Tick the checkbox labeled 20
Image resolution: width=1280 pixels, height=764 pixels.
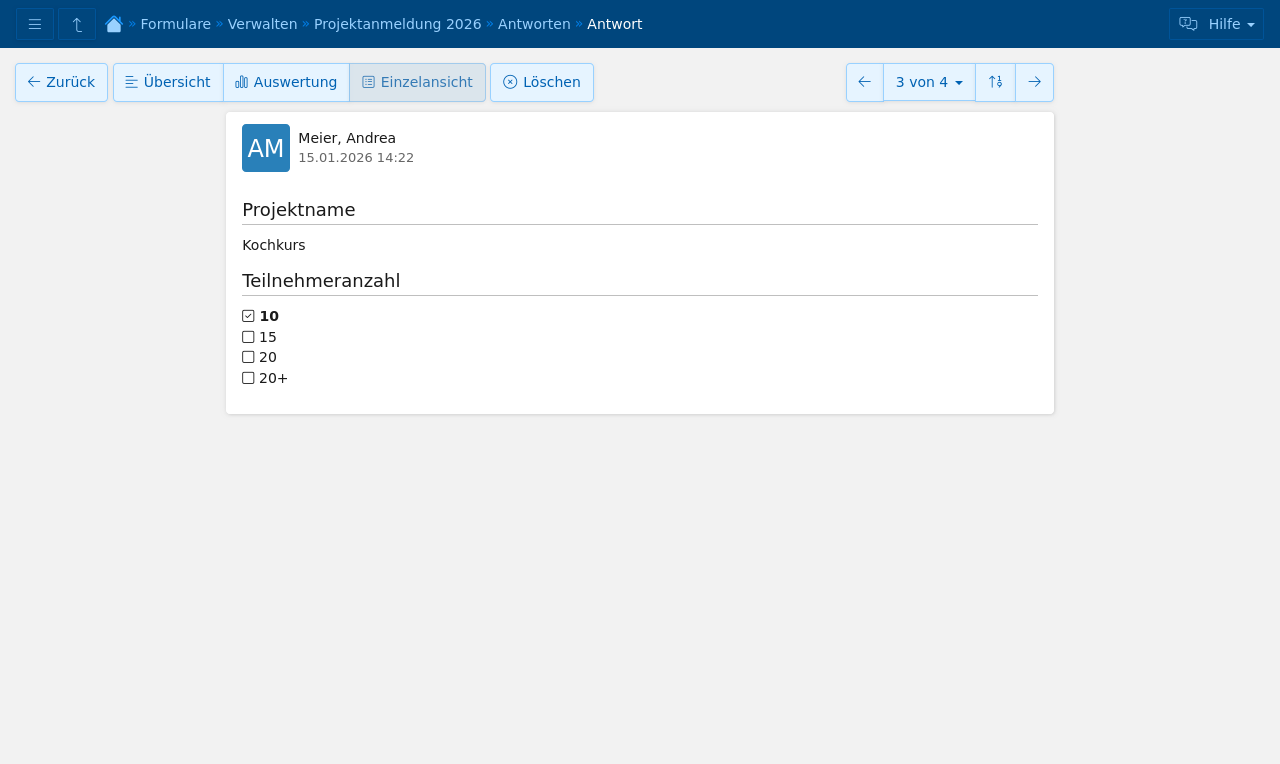pyautogui.click(x=249, y=357)
